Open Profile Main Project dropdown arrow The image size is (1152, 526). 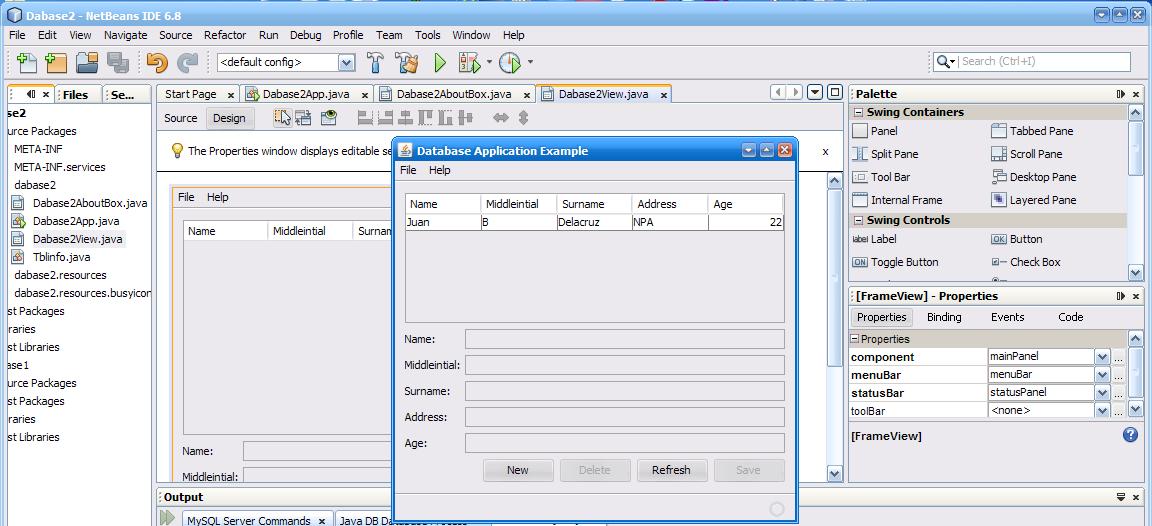point(530,62)
